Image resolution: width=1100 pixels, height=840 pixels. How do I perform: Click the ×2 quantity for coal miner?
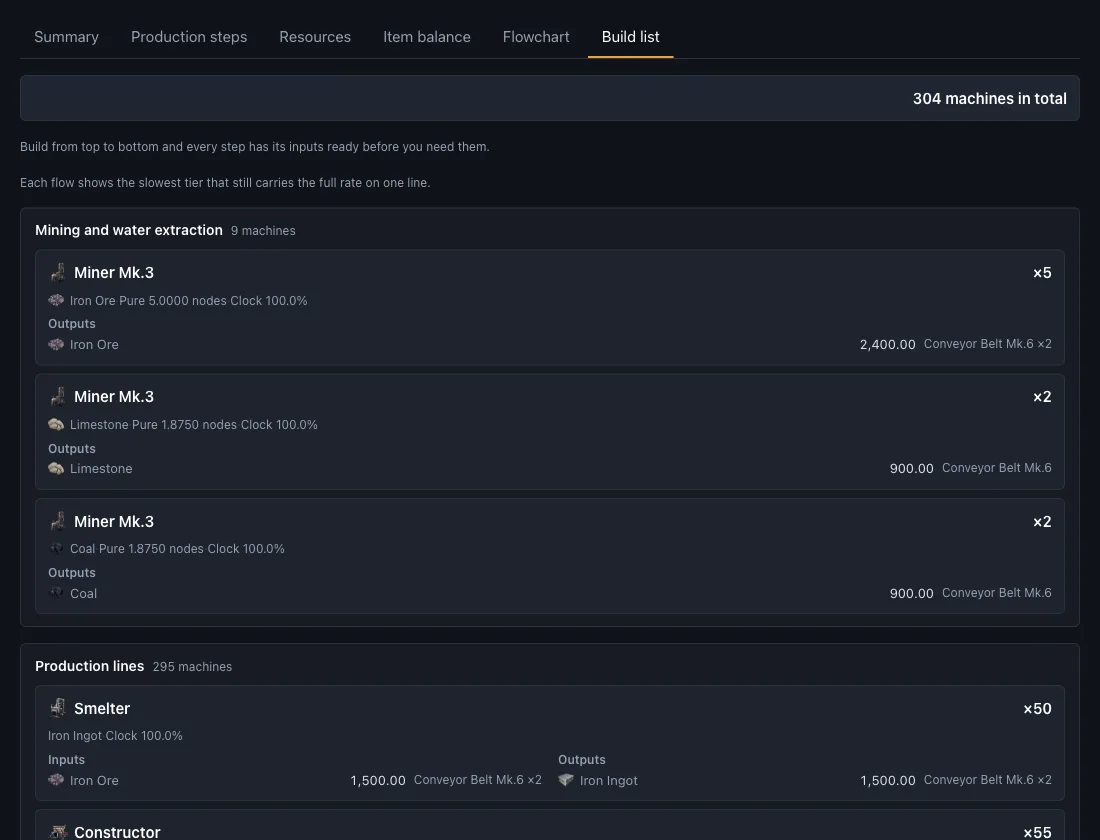tap(1042, 522)
